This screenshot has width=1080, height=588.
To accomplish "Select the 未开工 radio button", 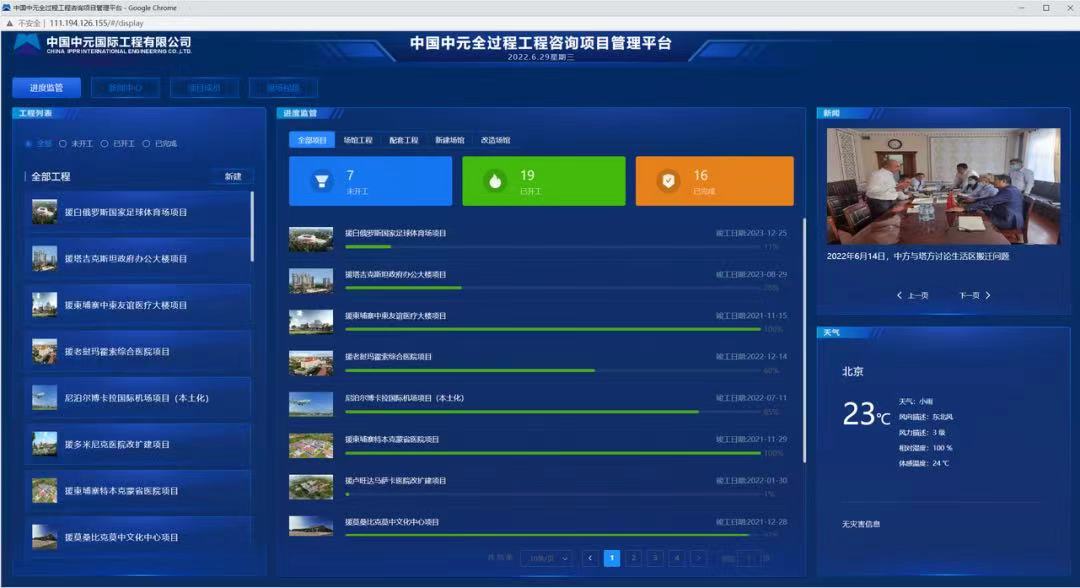I will [x=63, y=144].
